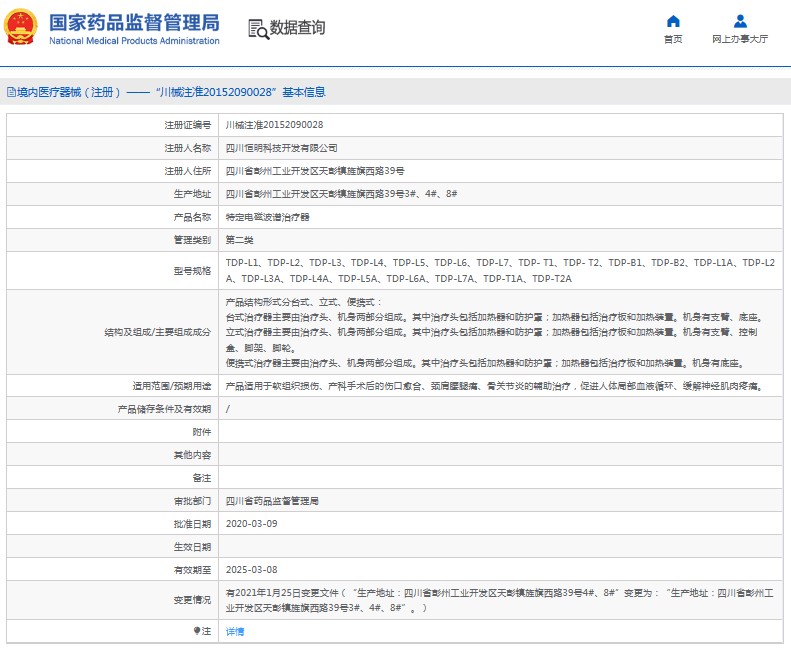The height and width of the screenshot is (652, 791).
Task: Click the 生产地址 value ending 3#、4#、8#
Action: pyautogui.click(x=341, y=194)
